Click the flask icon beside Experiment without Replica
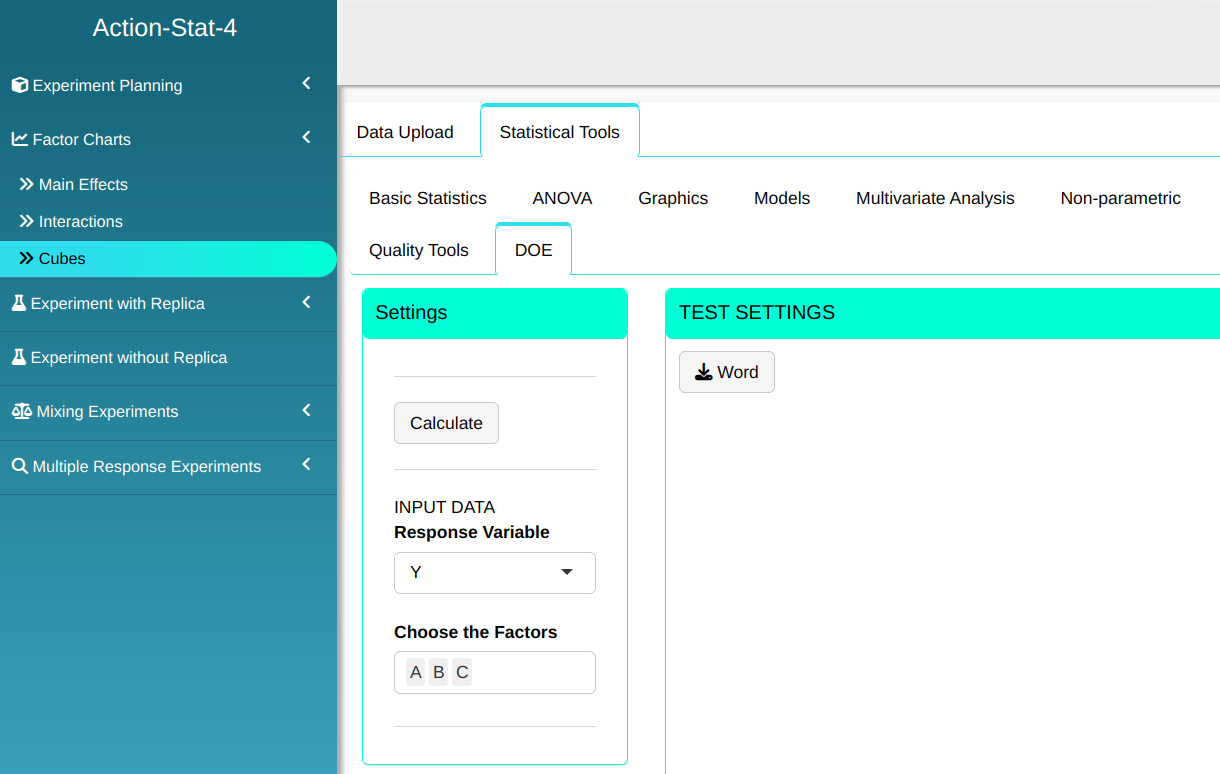 [x=18, y=357]
